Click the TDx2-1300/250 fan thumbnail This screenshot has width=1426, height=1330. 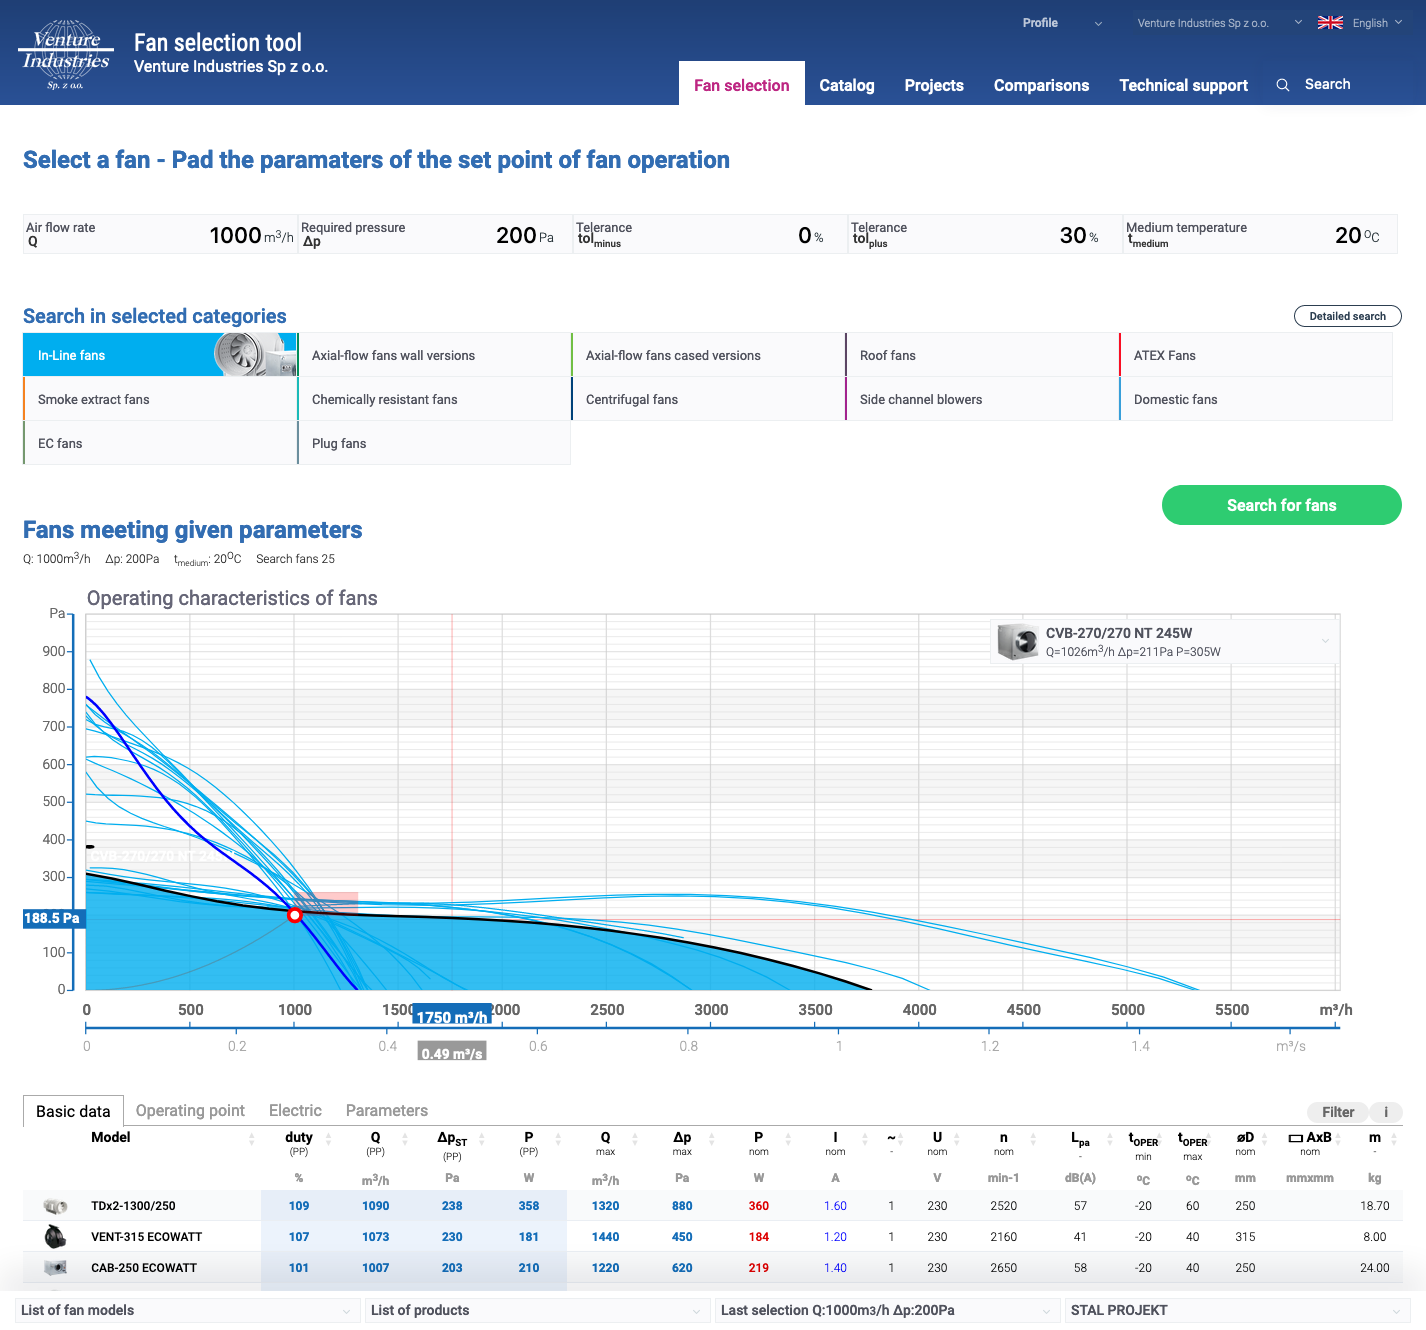click(x=56, y=1206)
